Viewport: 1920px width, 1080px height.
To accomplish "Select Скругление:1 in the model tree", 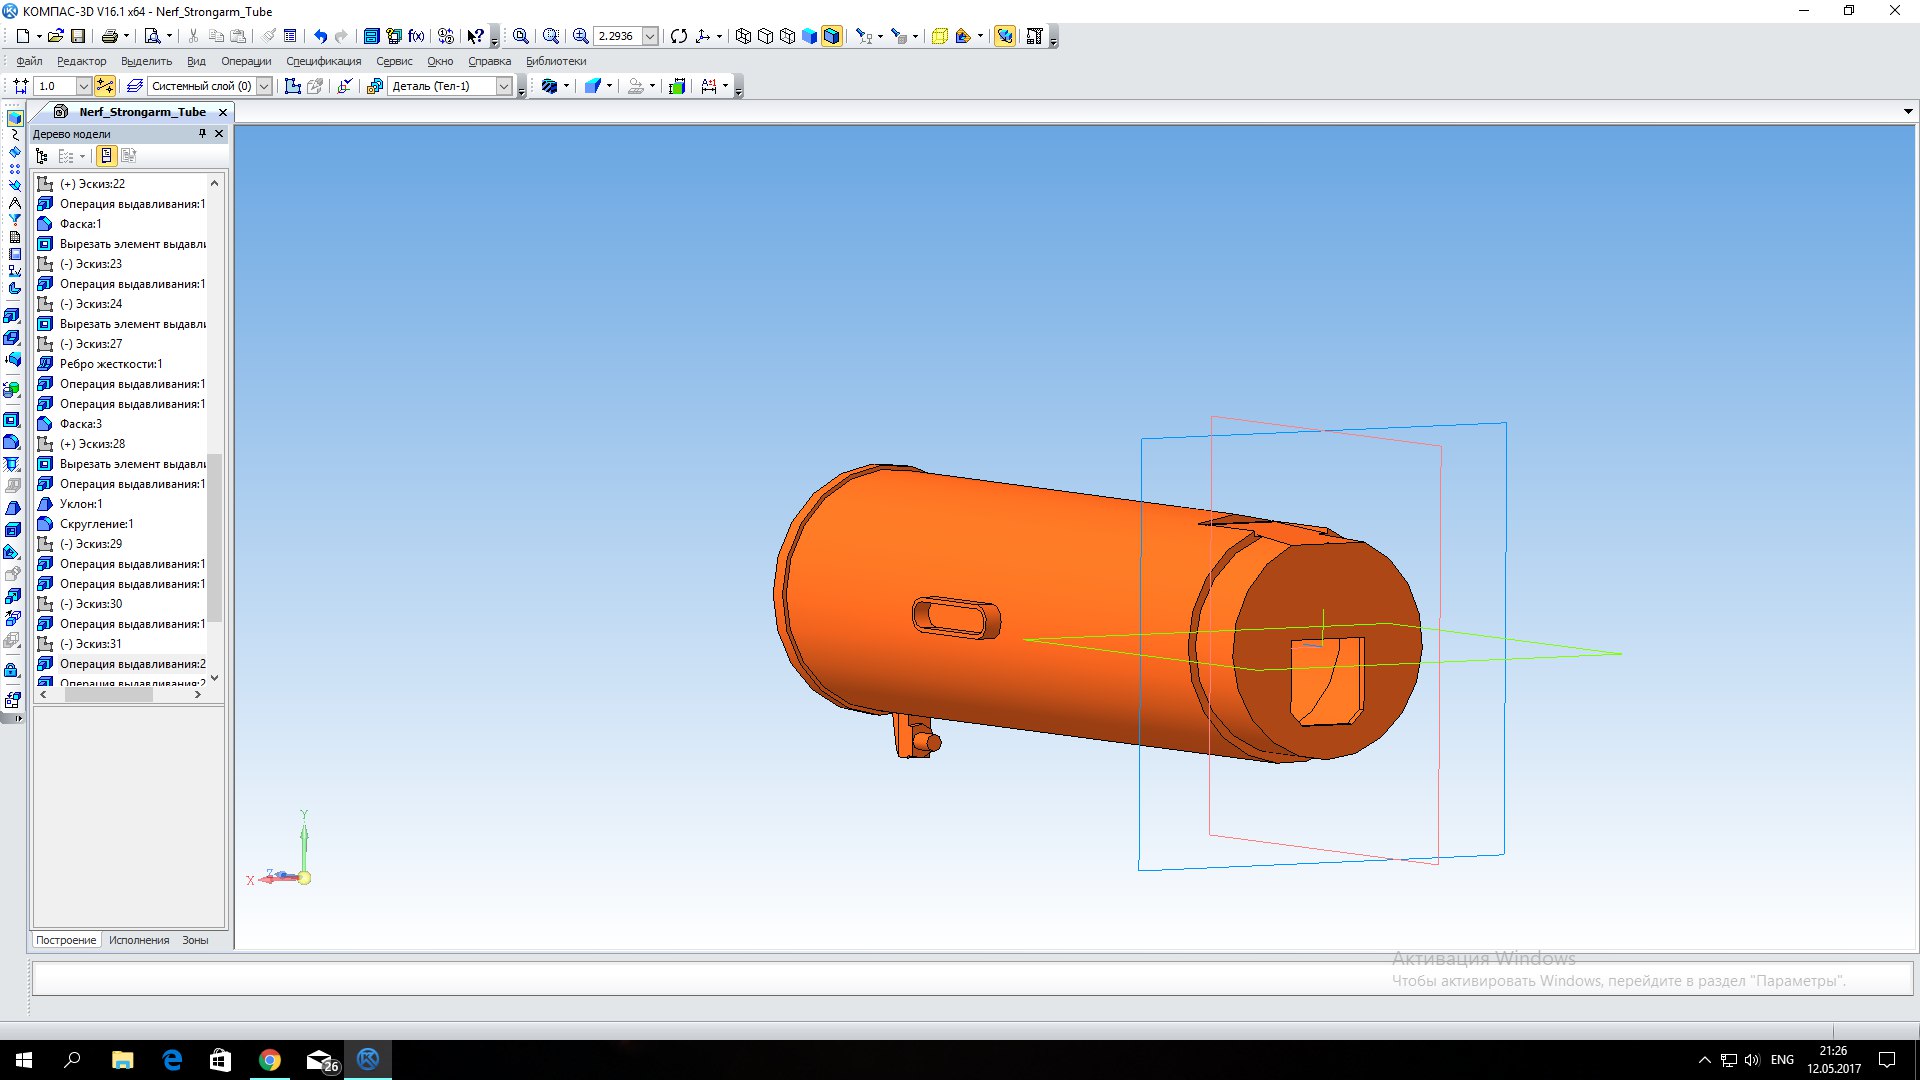I will tap(96, 524).
